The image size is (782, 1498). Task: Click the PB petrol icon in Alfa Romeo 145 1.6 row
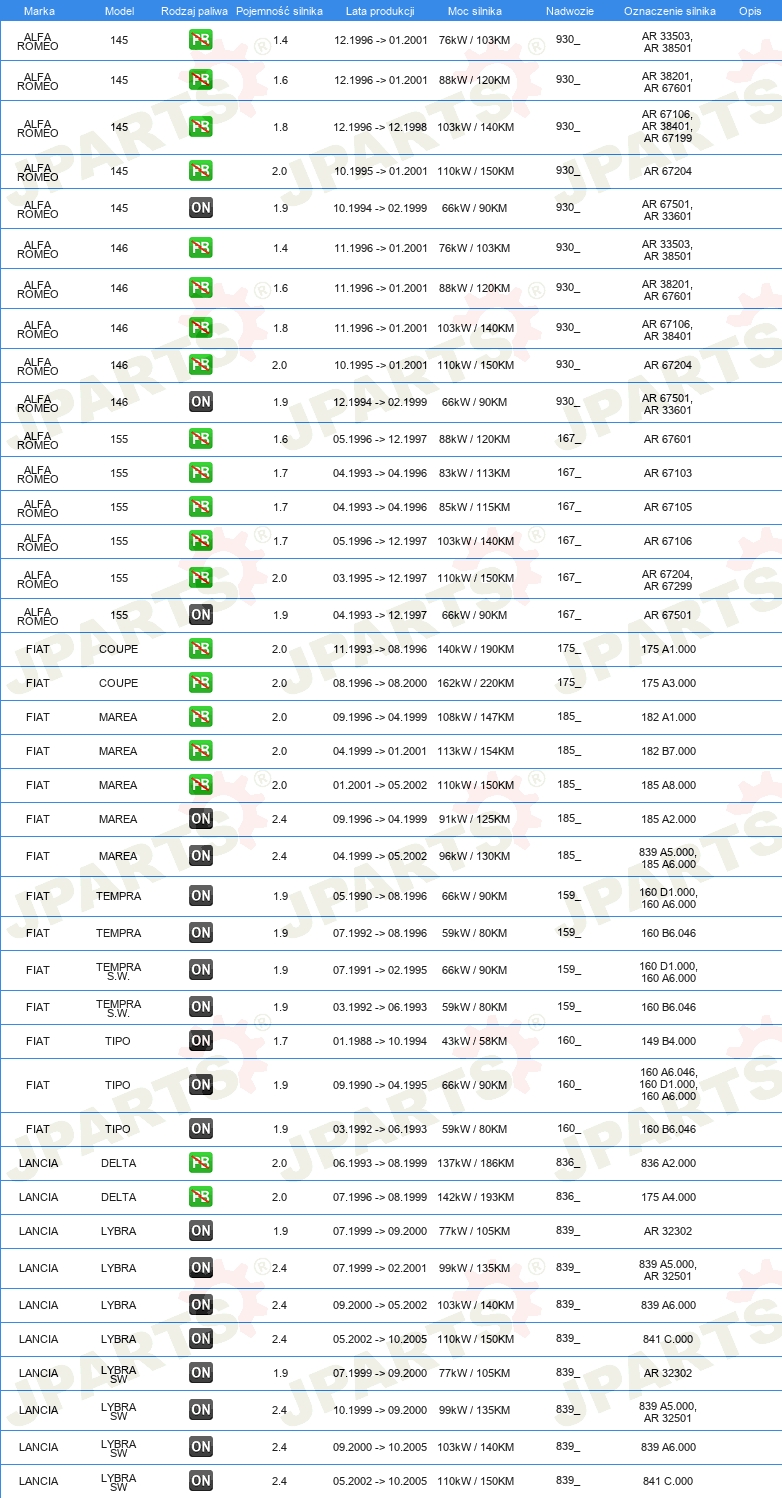(200, 80)
